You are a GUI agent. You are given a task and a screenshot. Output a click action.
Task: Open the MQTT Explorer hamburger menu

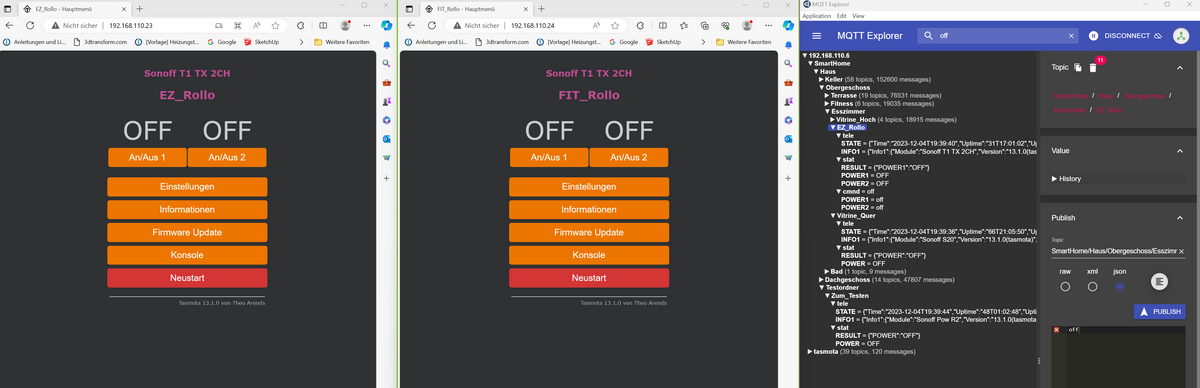(816, 35)
